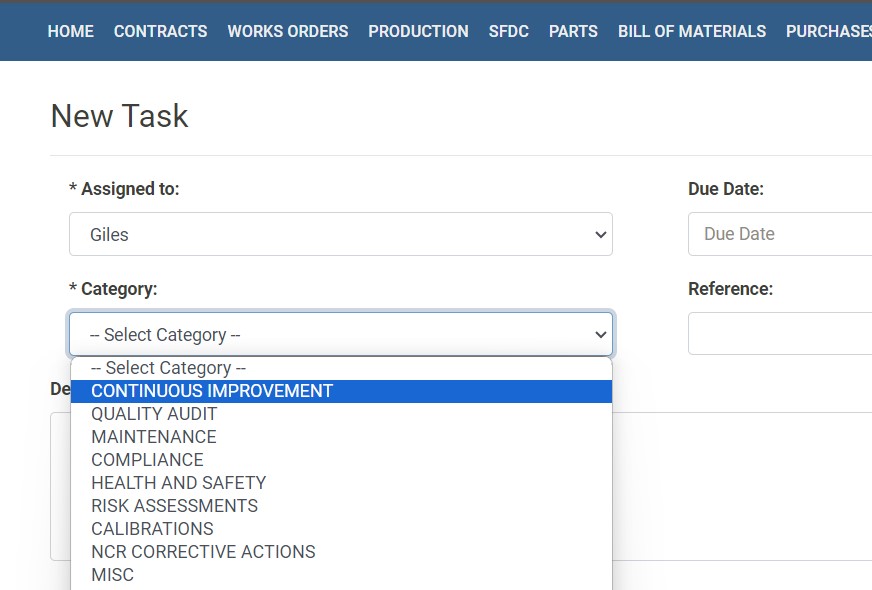Viewport: 872px width, 590px height.
Task: Choose NCR Corrective Actions option
Action: (203, 552)
